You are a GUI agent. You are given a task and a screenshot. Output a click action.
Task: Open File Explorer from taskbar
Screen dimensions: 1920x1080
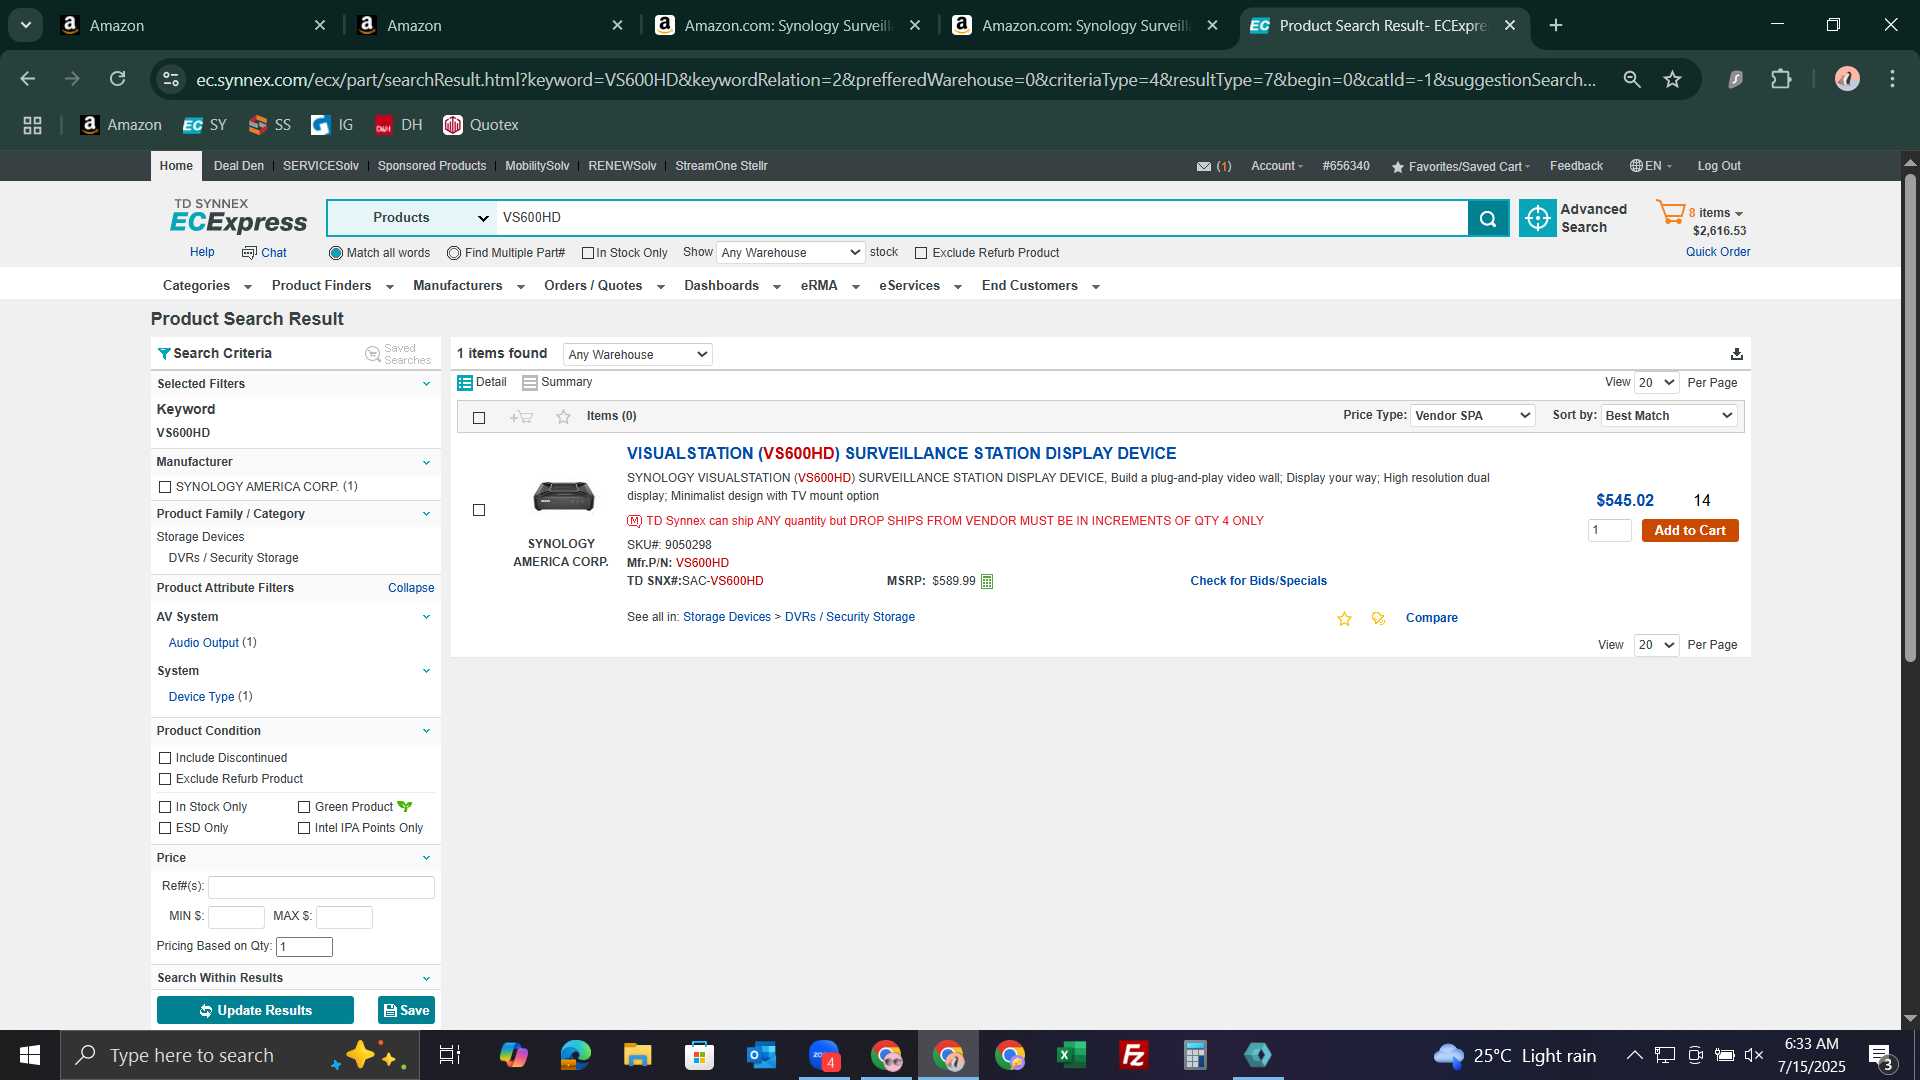(637, 1055)
